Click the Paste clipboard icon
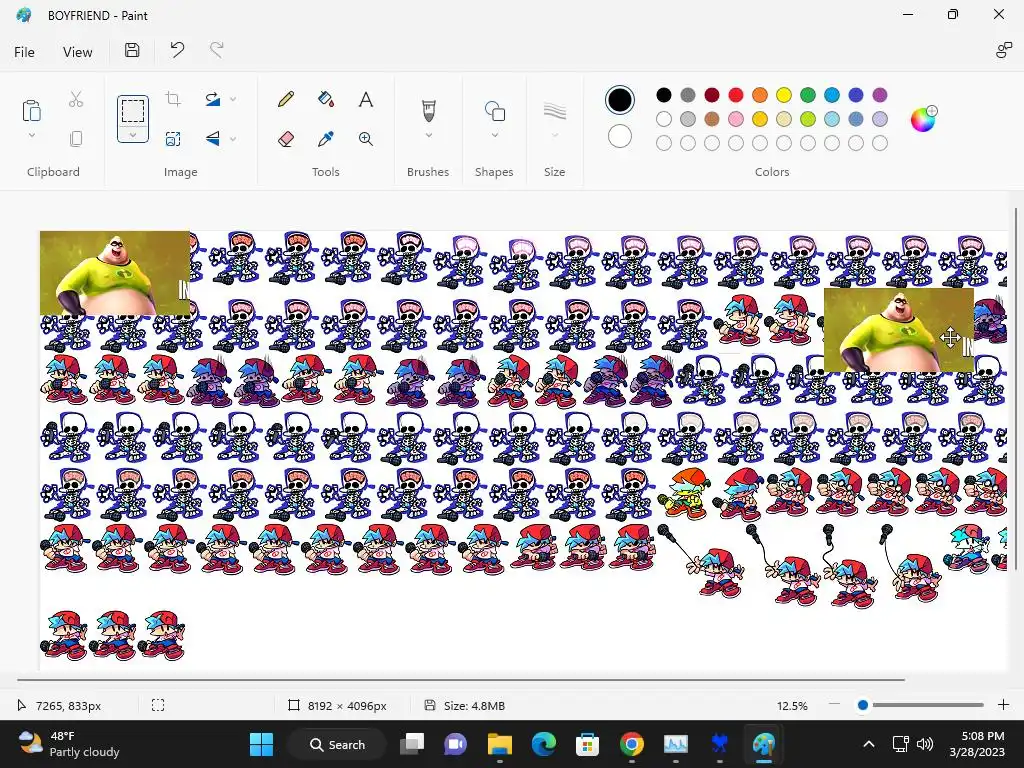 tap(31, 110)
